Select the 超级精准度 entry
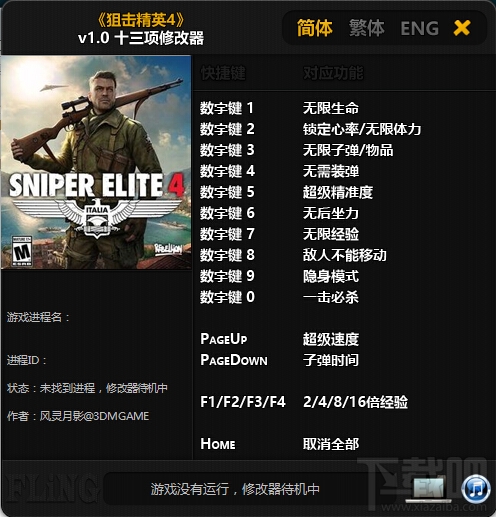Screen dimensions: 496x517 [338, 192]
